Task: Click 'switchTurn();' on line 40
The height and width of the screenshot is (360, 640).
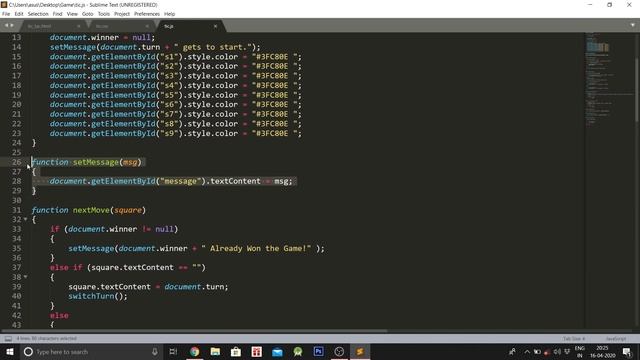Action: coord(98,296)
